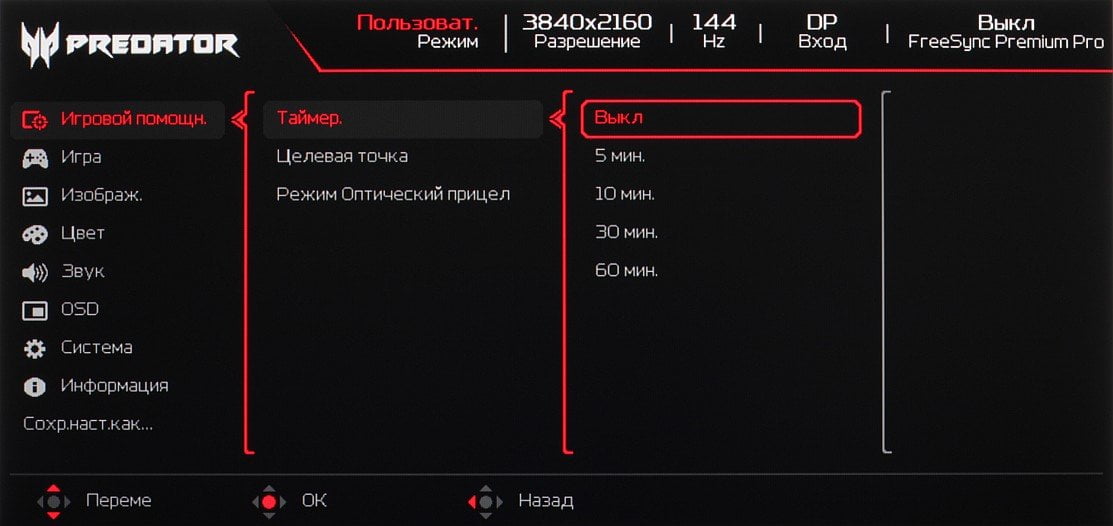The height and width of the screenshot is (526, 1113).
Task: Open the Изображ. picture icon
Action: pos(35,196)
